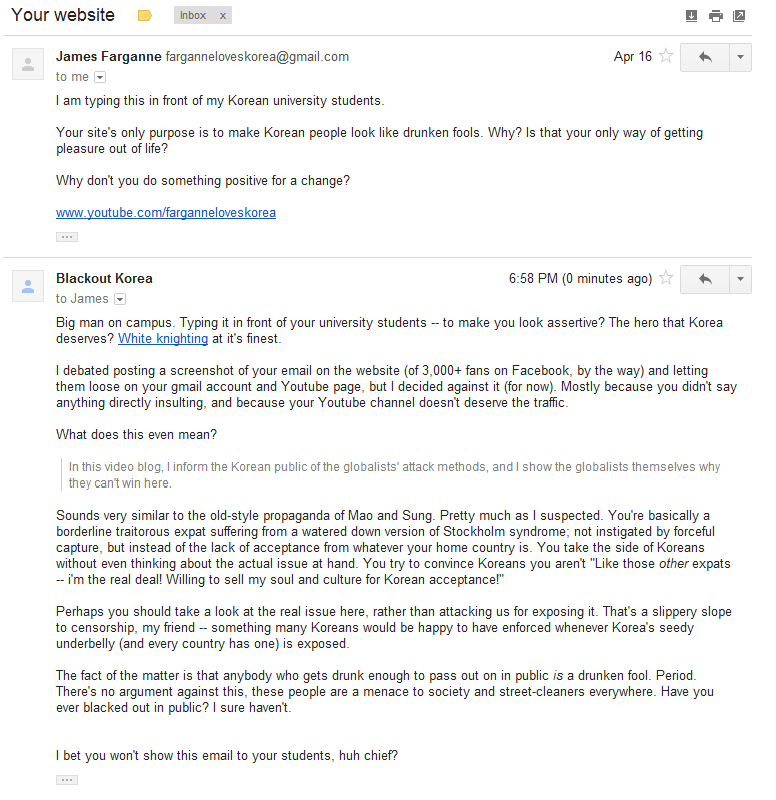Show trimmed content in the first email
This screenshot has width=776, height=800.
66,236
